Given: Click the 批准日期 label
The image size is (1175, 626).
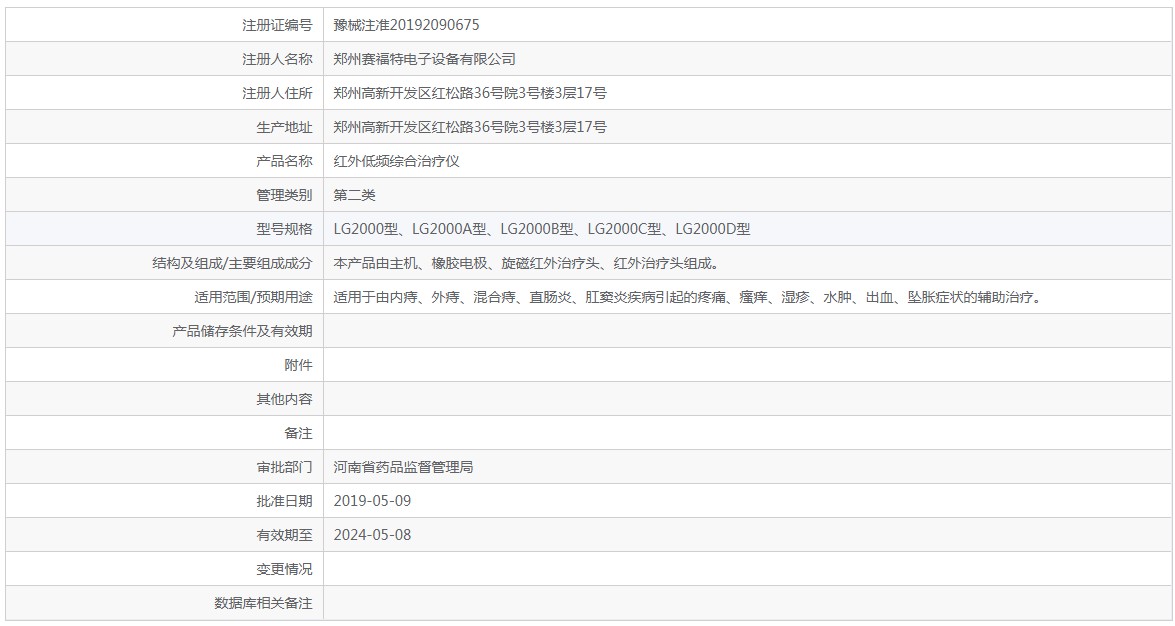Looking at the screenshot, I should coord(284,502).
